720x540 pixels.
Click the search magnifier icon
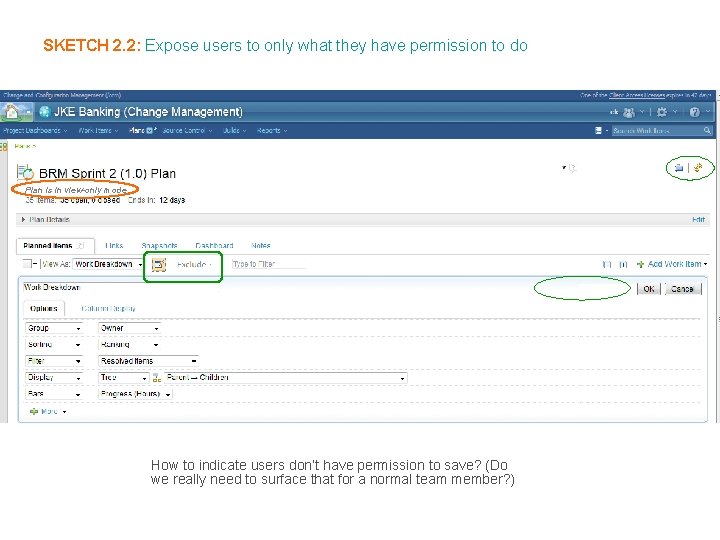tap(707, 131)
